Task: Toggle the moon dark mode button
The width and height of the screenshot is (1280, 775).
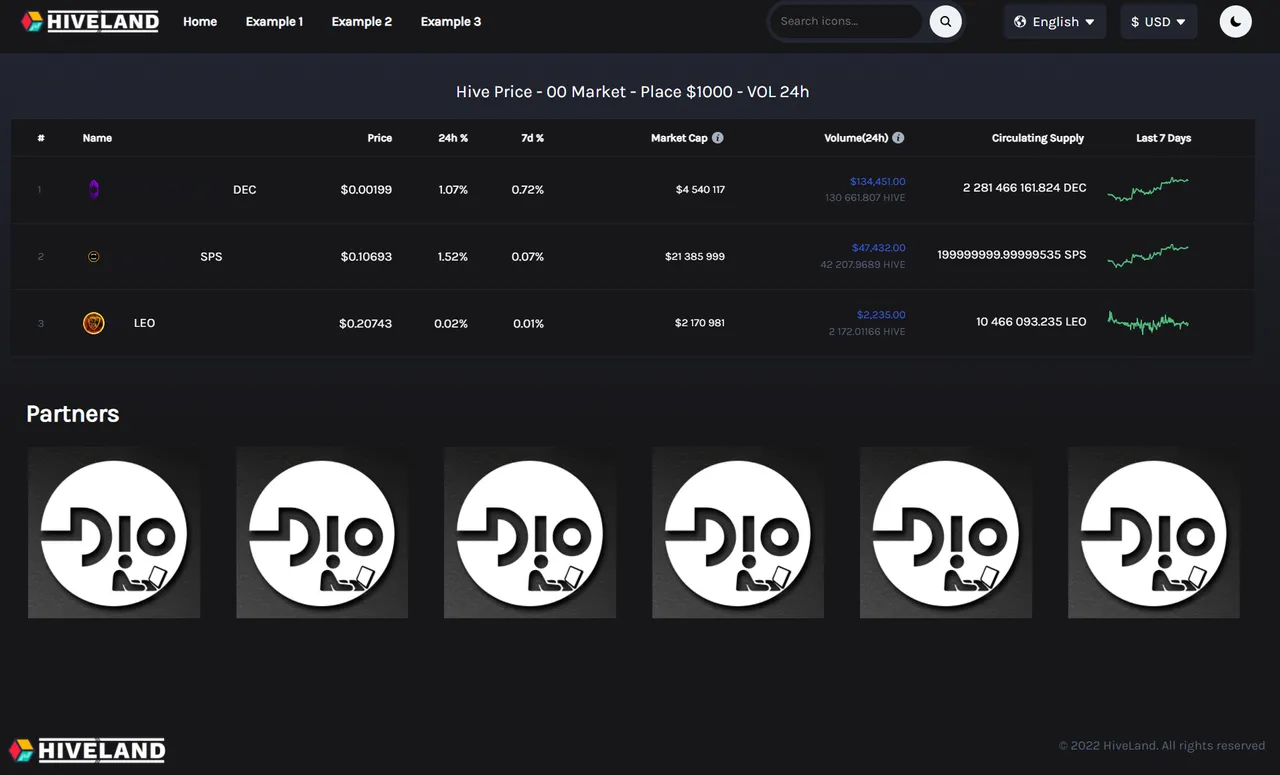Action: (1235, 21)
